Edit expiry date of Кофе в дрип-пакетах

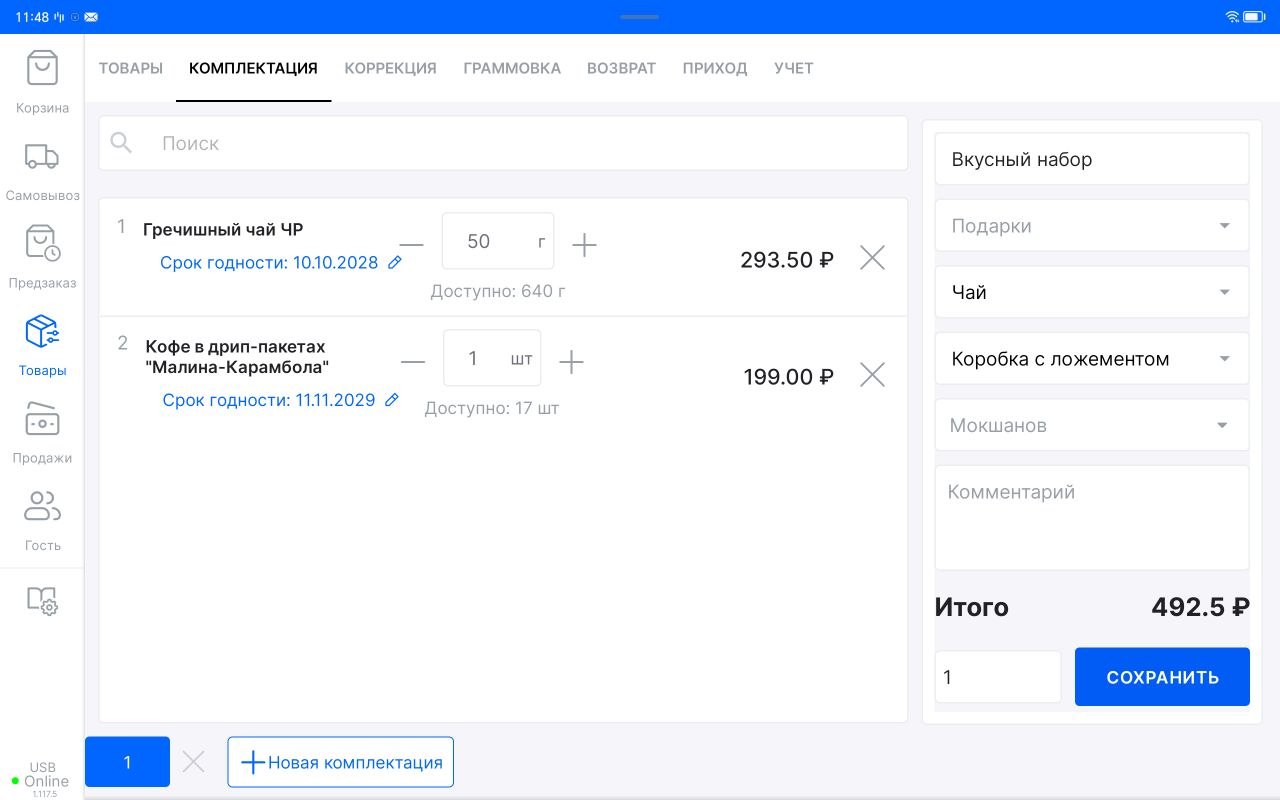390,399
